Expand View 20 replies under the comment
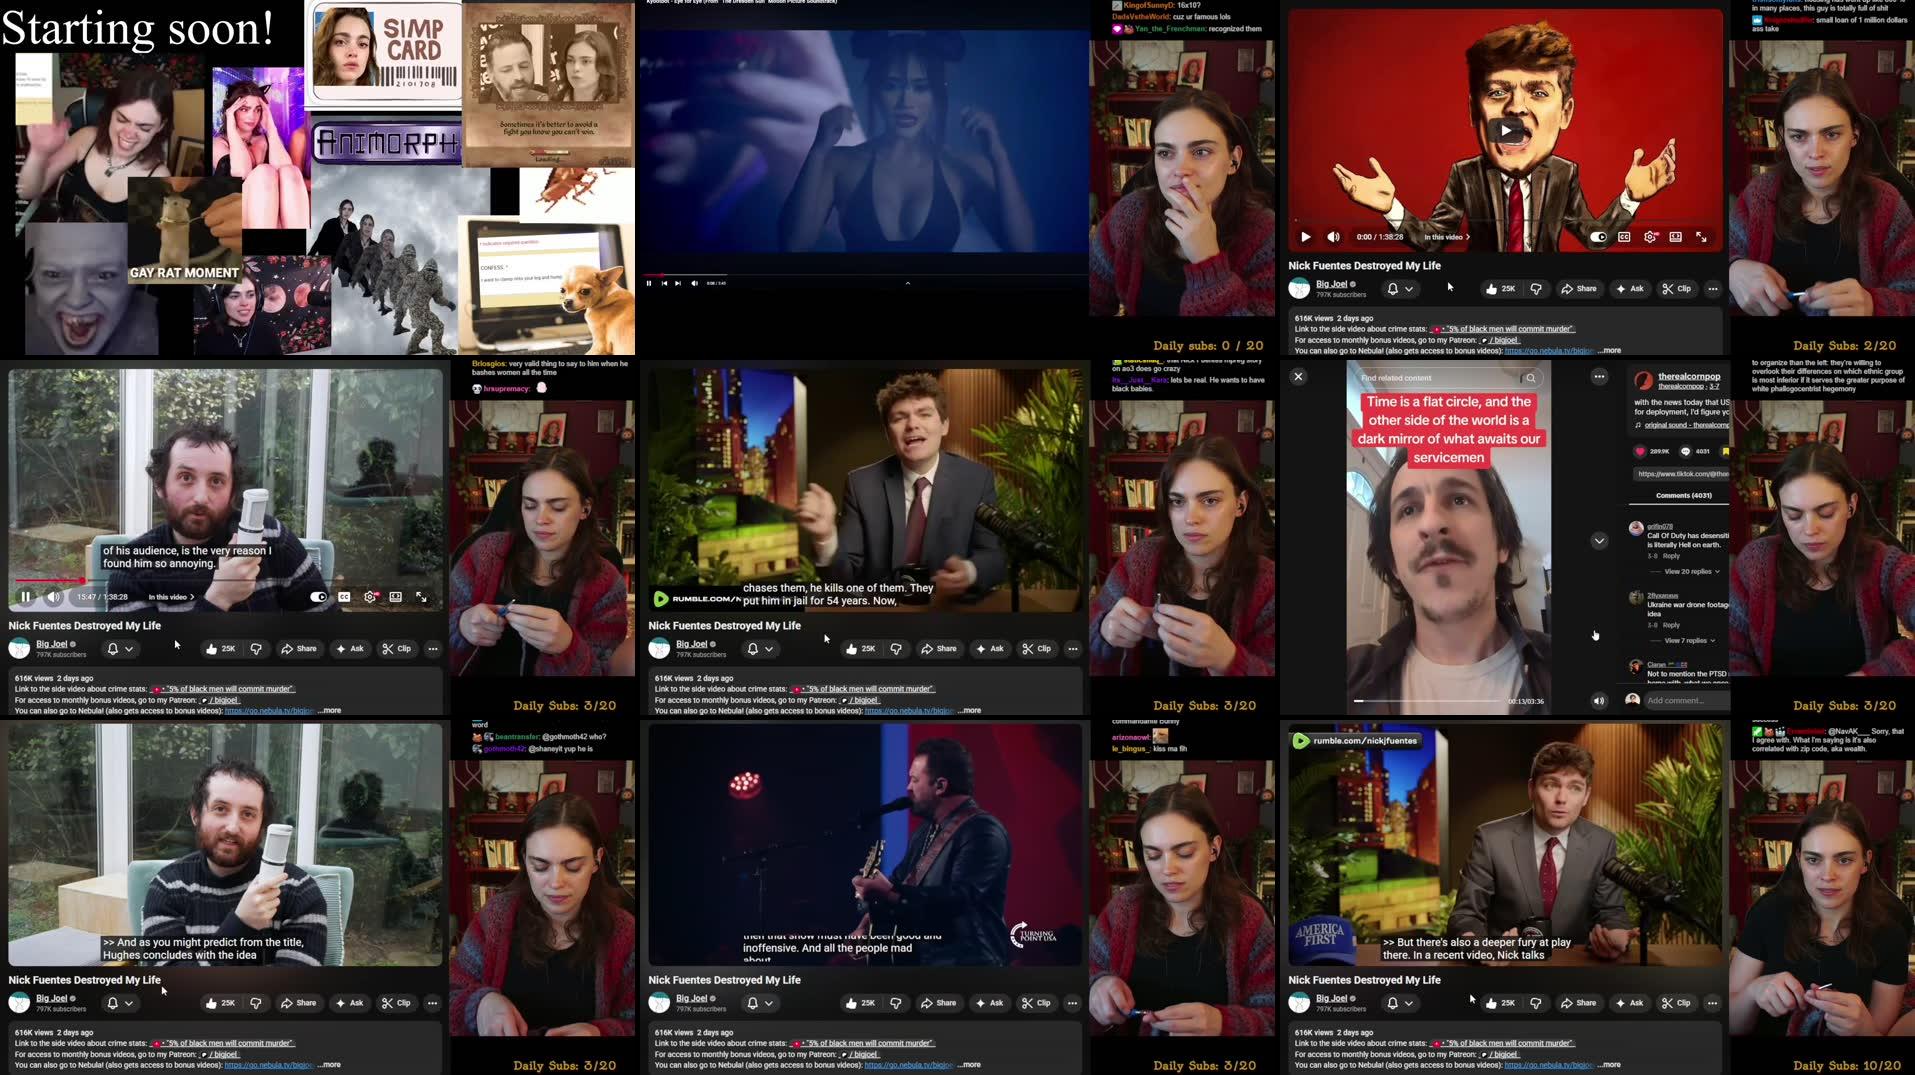The image size is (1915, 1075). pos(1687,571)
